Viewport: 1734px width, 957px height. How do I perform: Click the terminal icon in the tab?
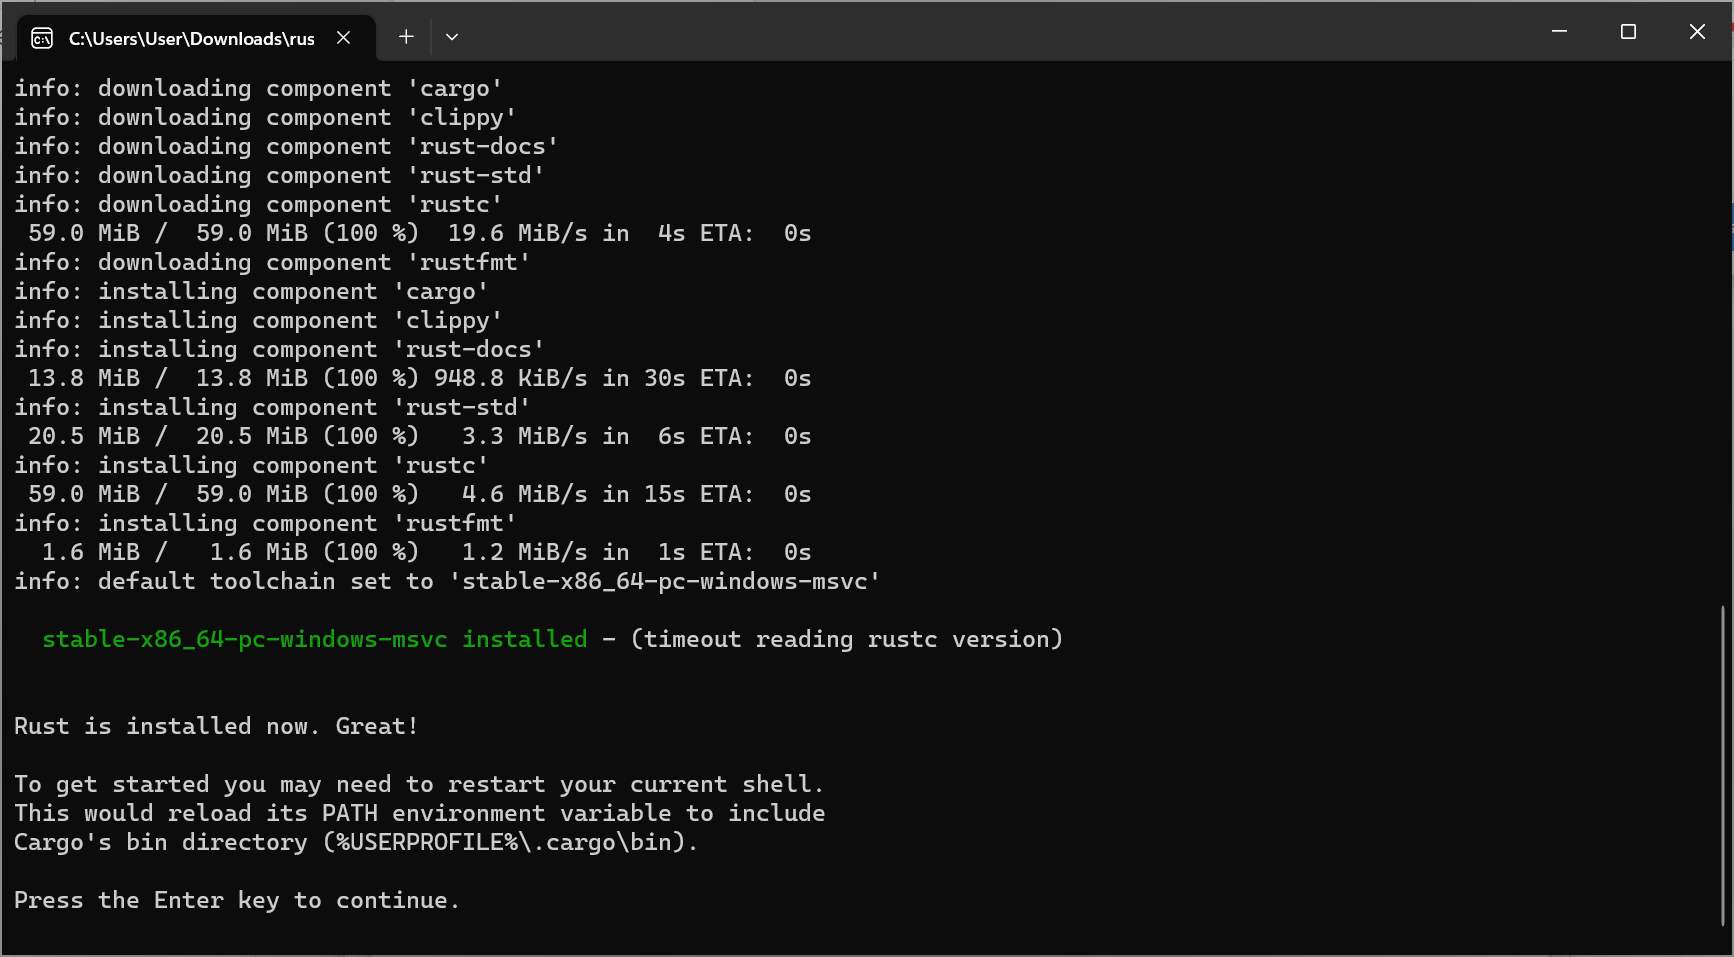click(42, 38)
